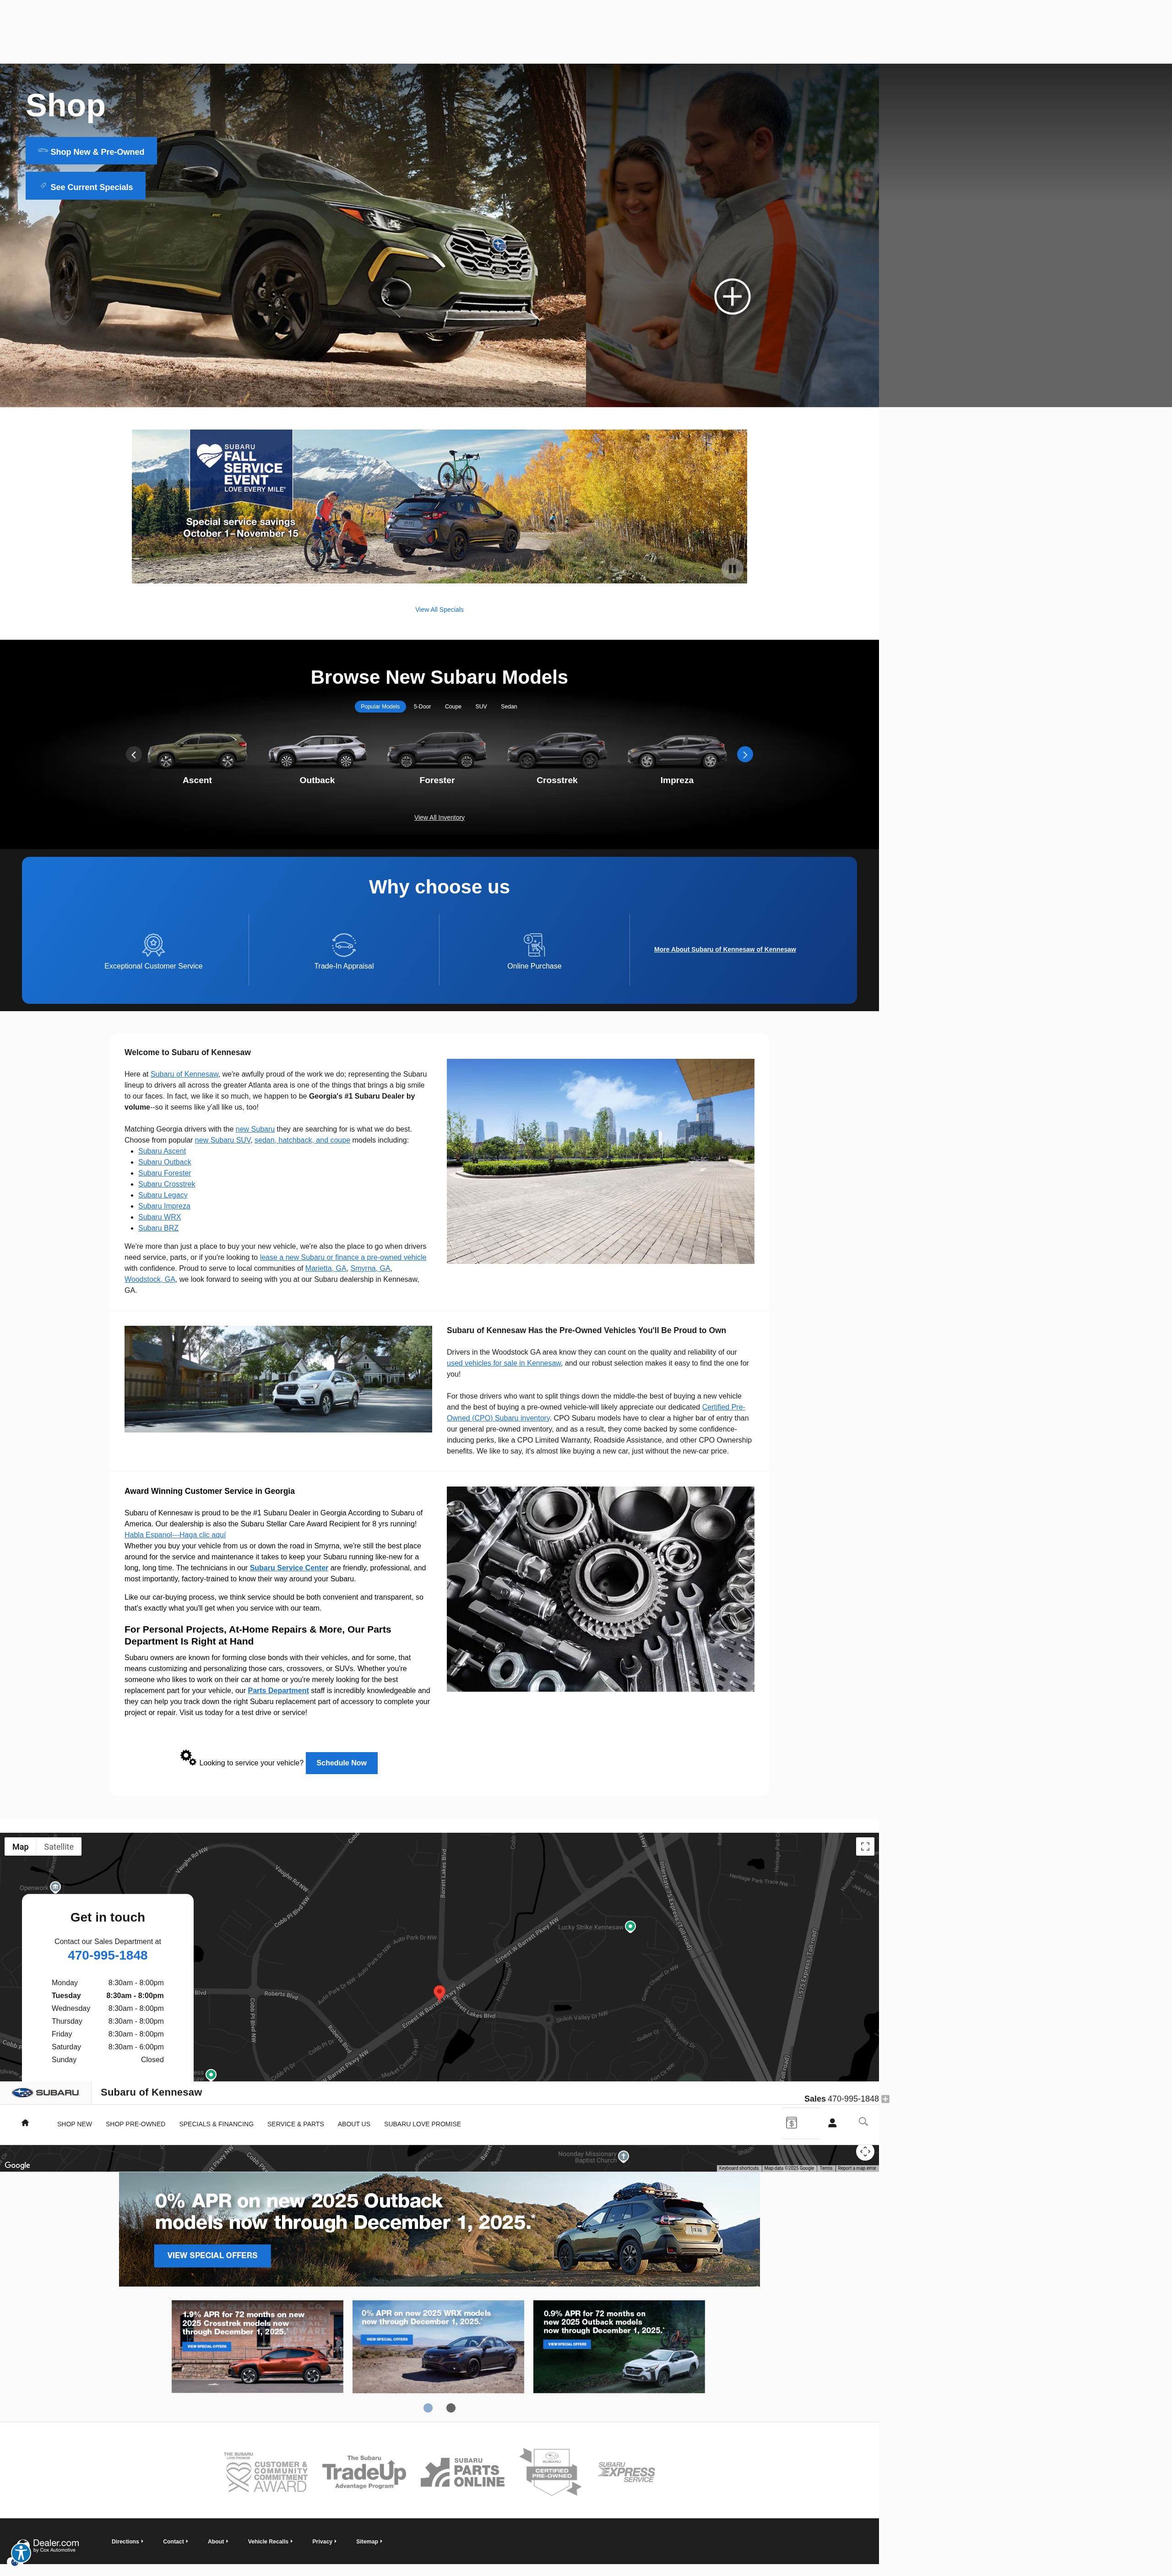
Task: Expand the Sitemap footer menu
Action: [x=369, y=2541]
